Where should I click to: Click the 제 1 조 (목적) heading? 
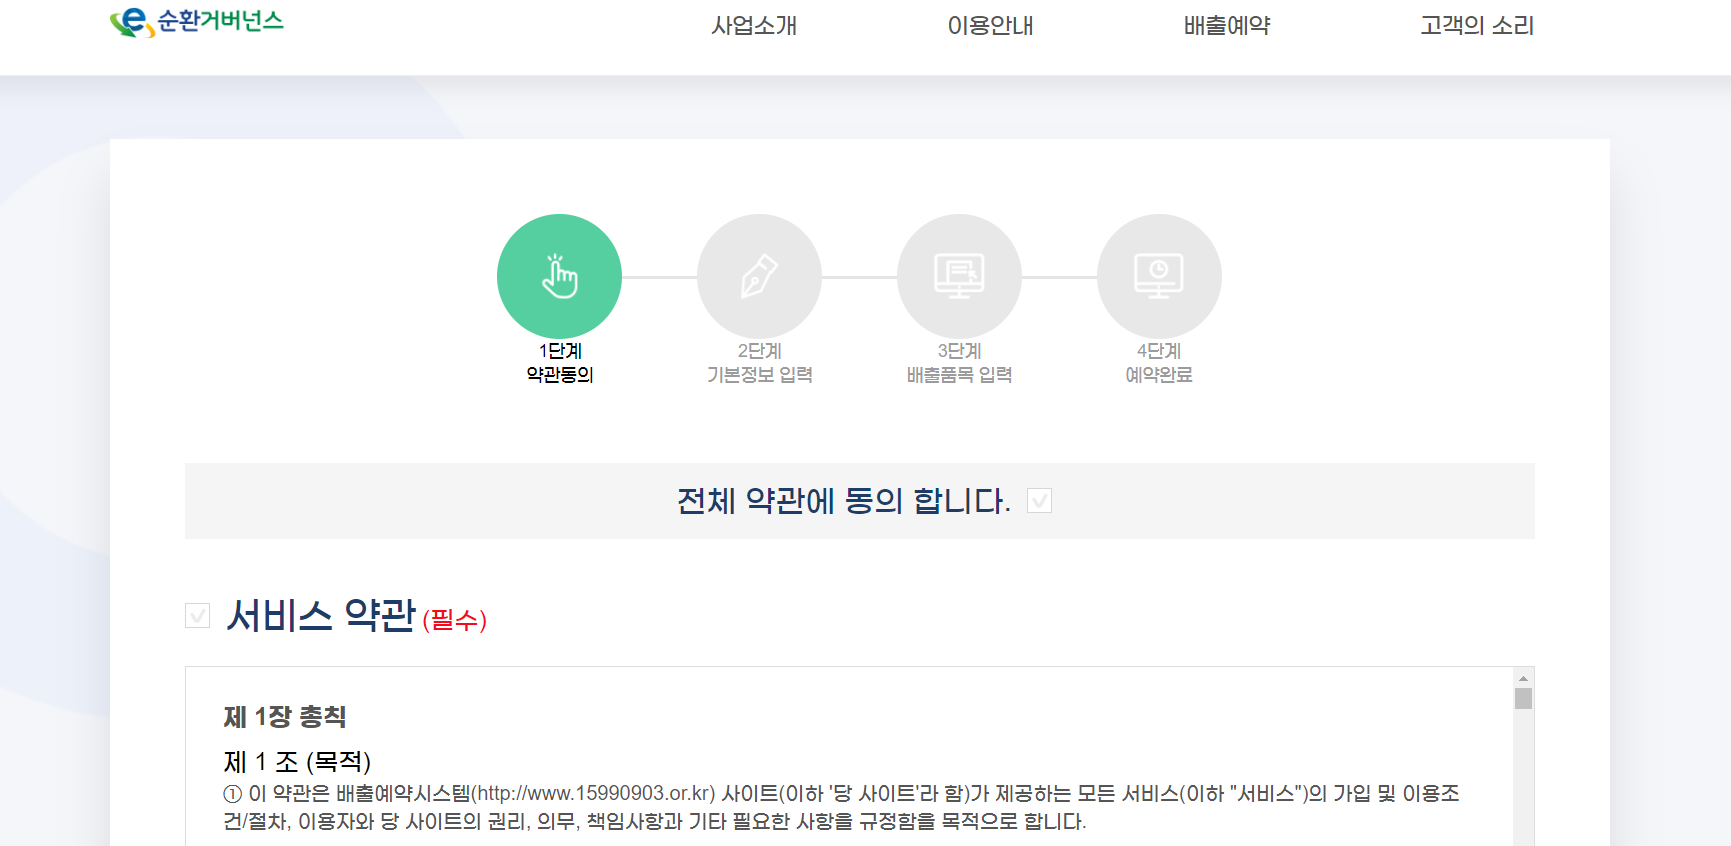point(297,762)
